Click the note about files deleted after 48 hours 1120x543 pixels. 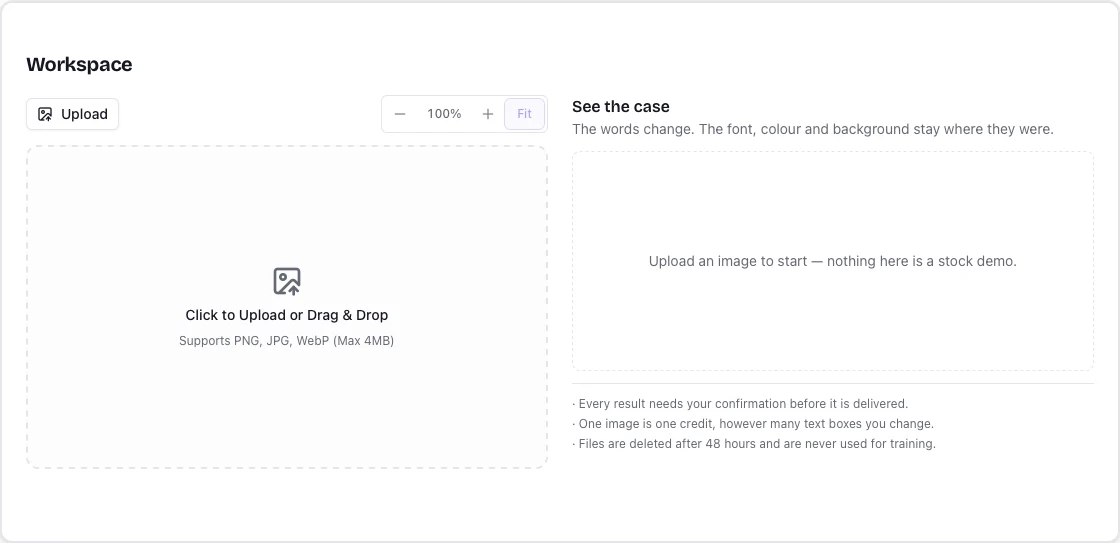754,444
